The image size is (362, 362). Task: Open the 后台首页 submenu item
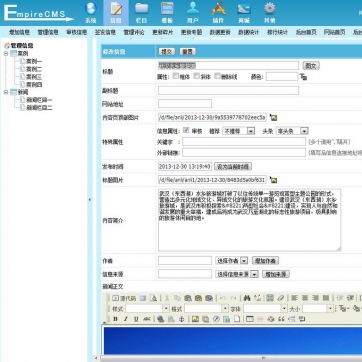coord(306,32)
